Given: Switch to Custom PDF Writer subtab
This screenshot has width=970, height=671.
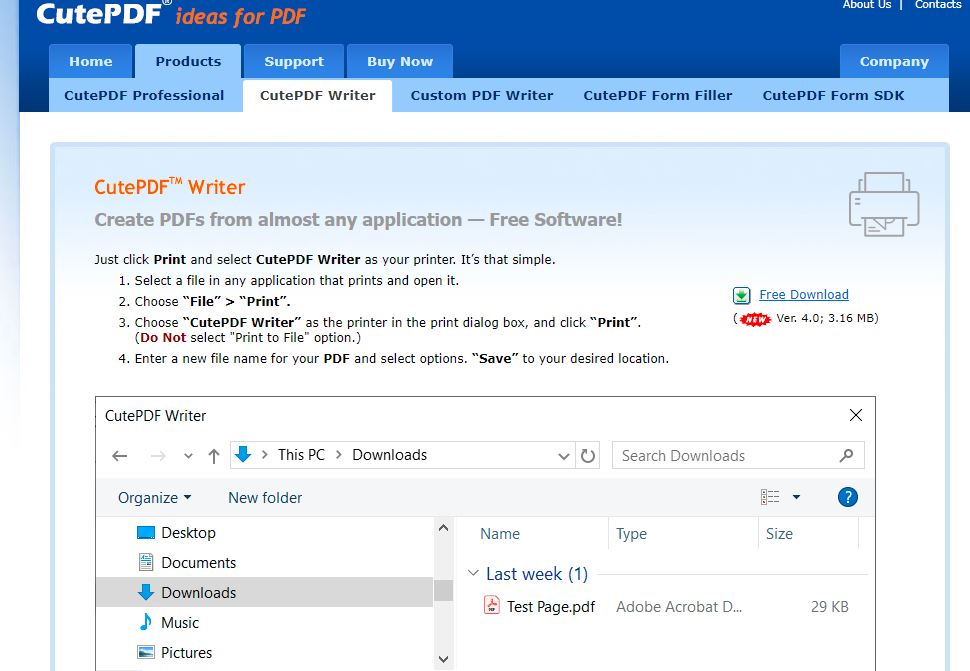Looking at the screenshot, I should pyautogui.click(x=482, y=95).
